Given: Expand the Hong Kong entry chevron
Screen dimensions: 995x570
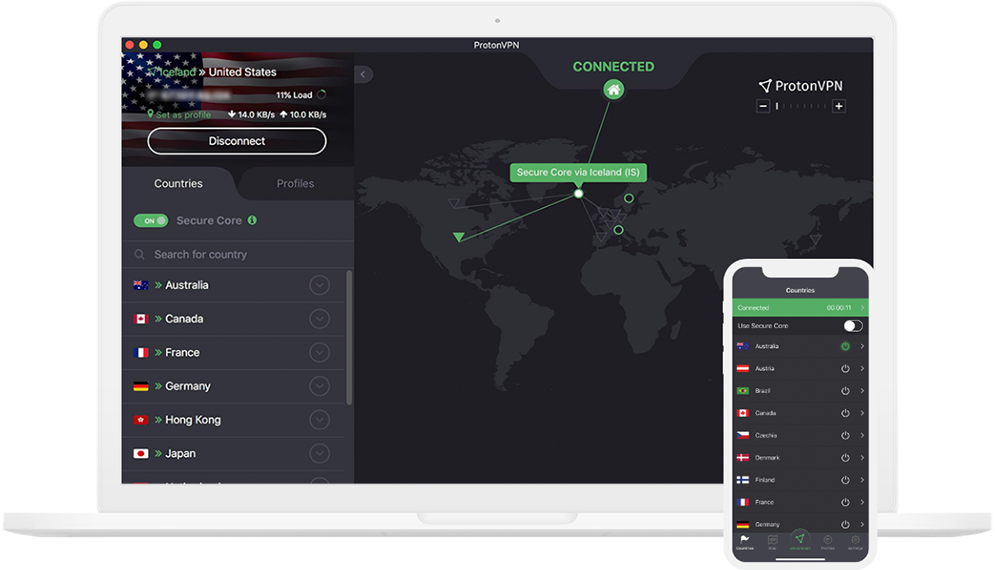Looking at the screenshot, I should point(319,420).
